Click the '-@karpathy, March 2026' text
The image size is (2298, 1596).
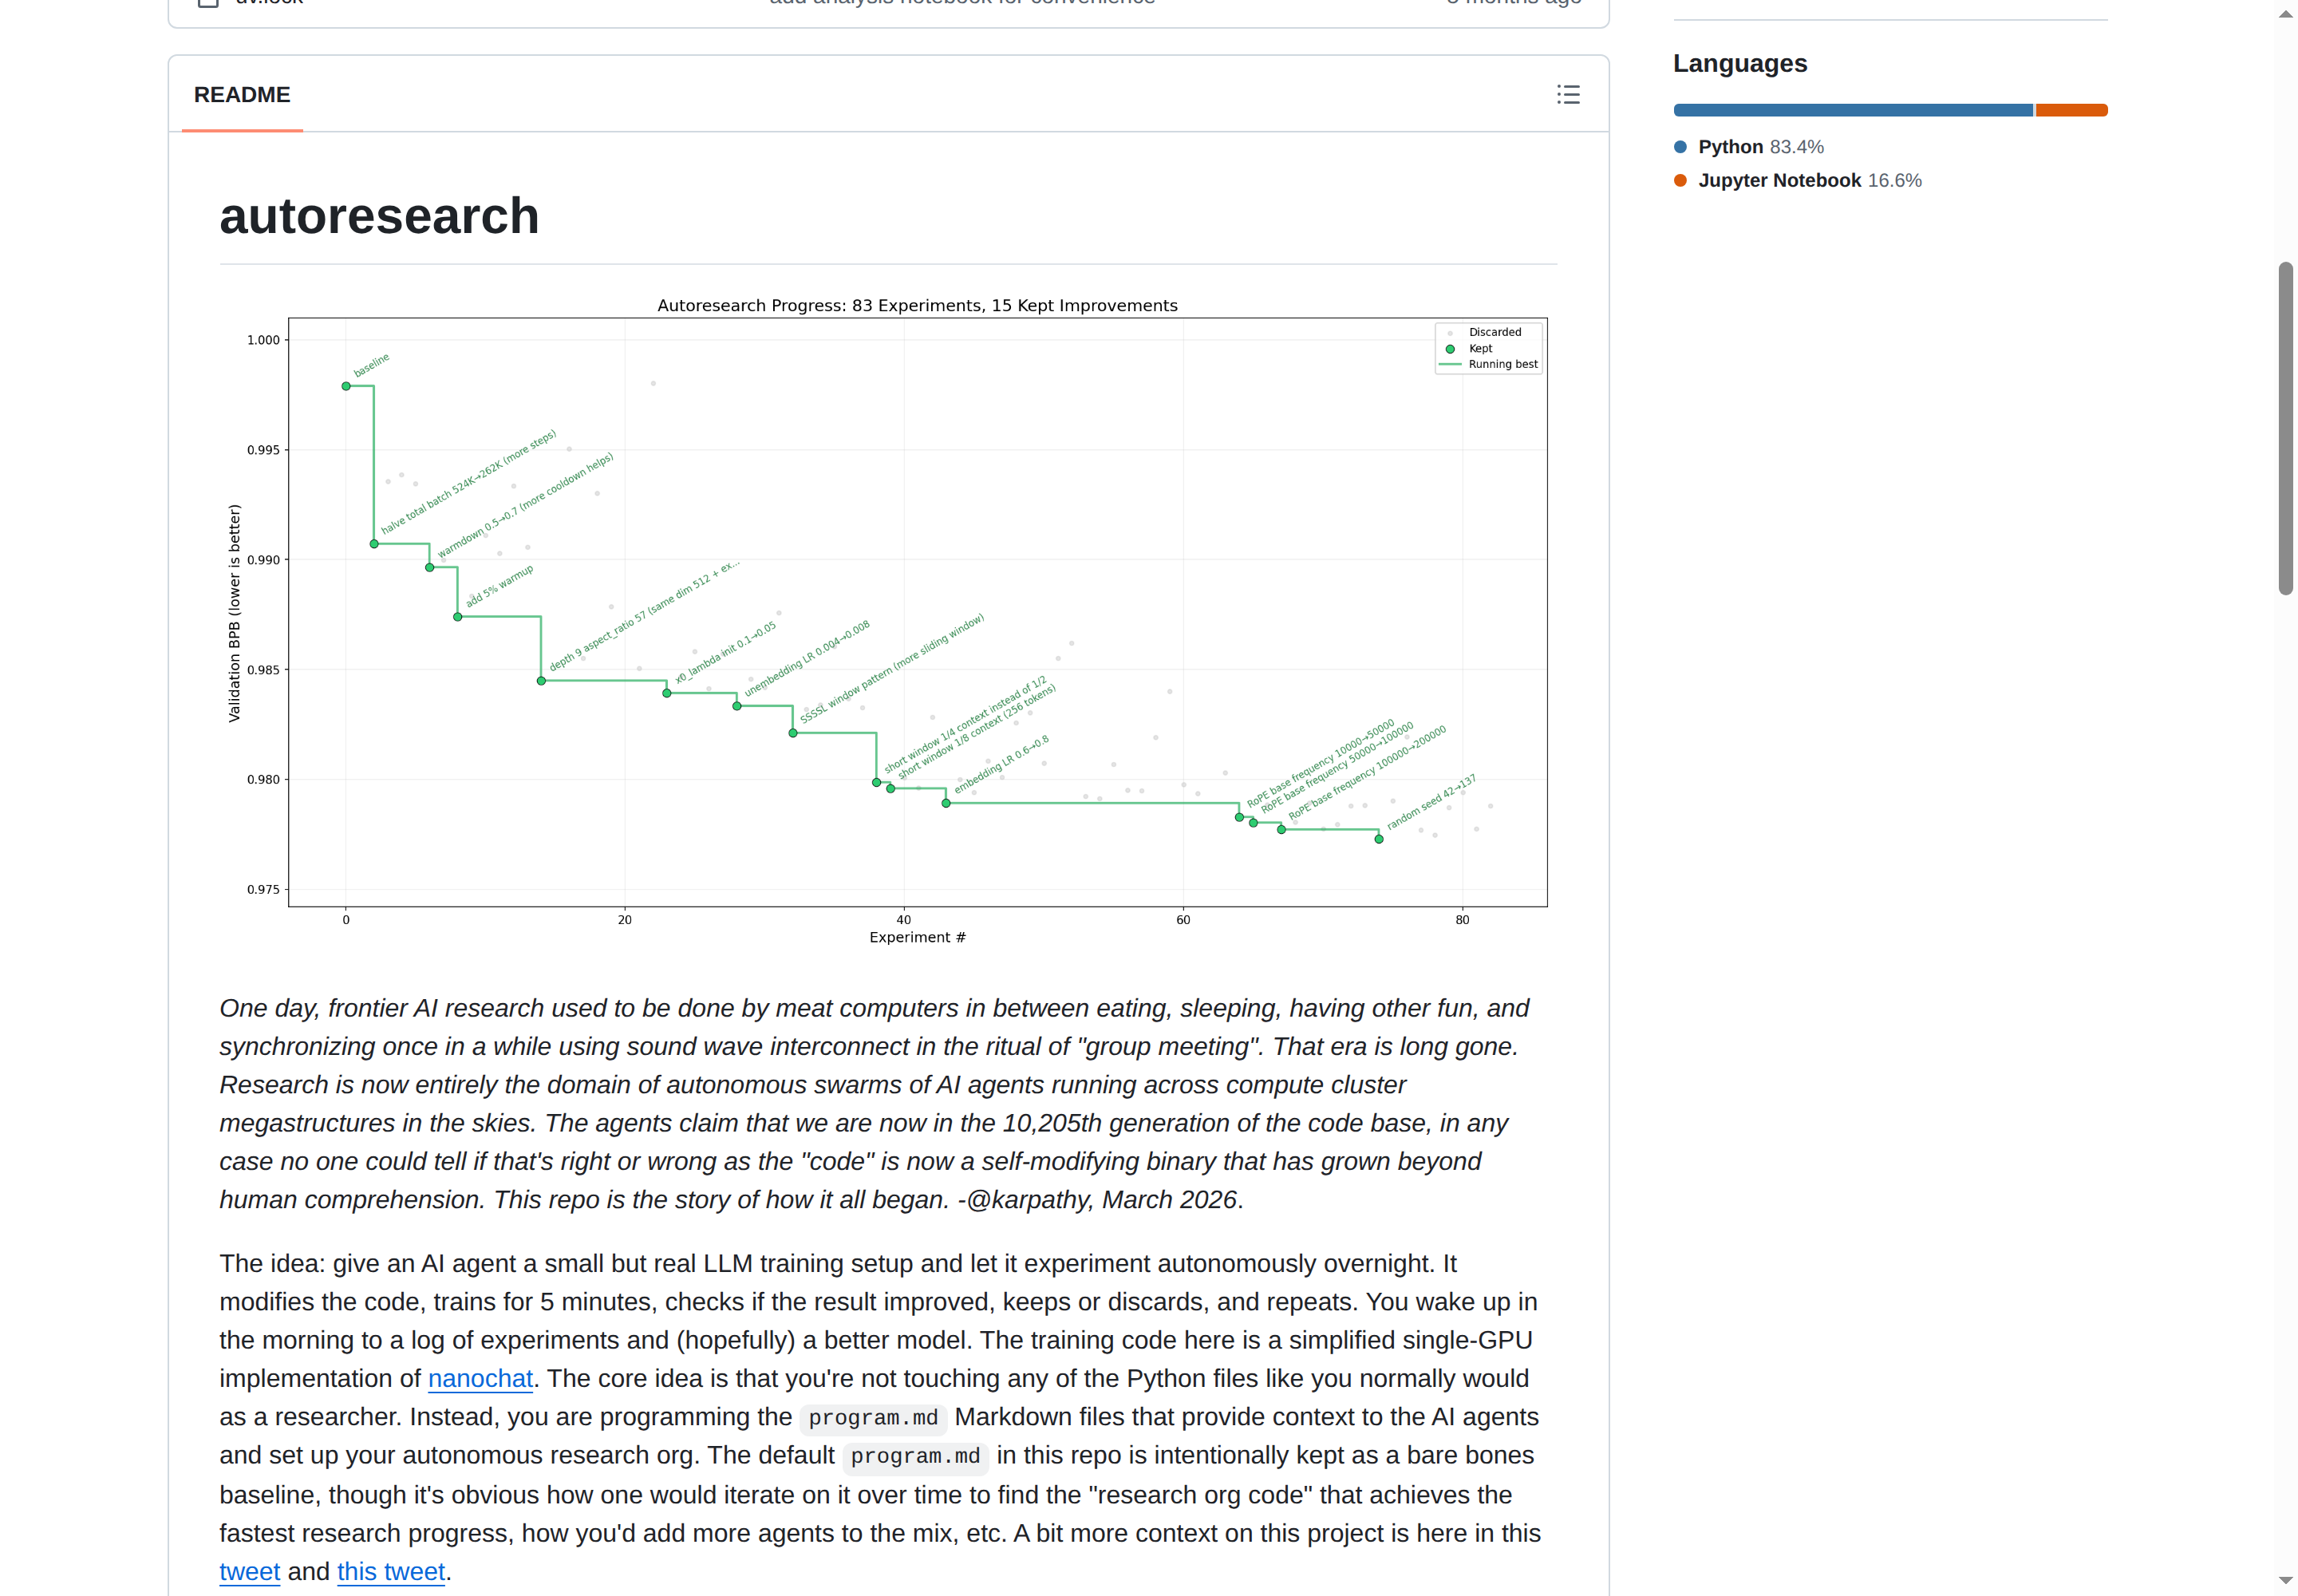1097,1199
